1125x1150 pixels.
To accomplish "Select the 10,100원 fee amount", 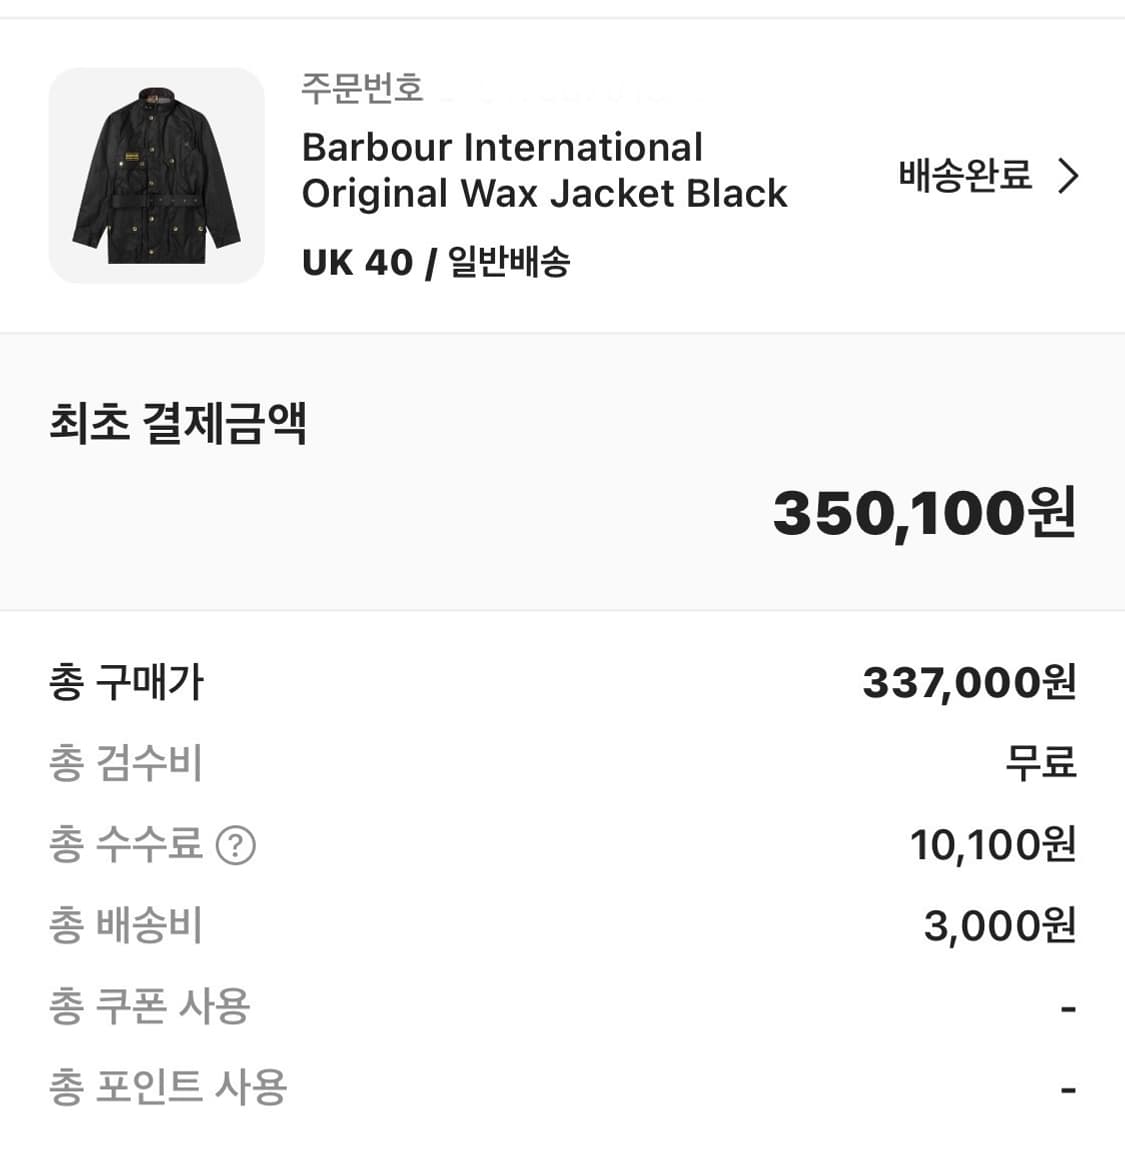I will [992, 845].
